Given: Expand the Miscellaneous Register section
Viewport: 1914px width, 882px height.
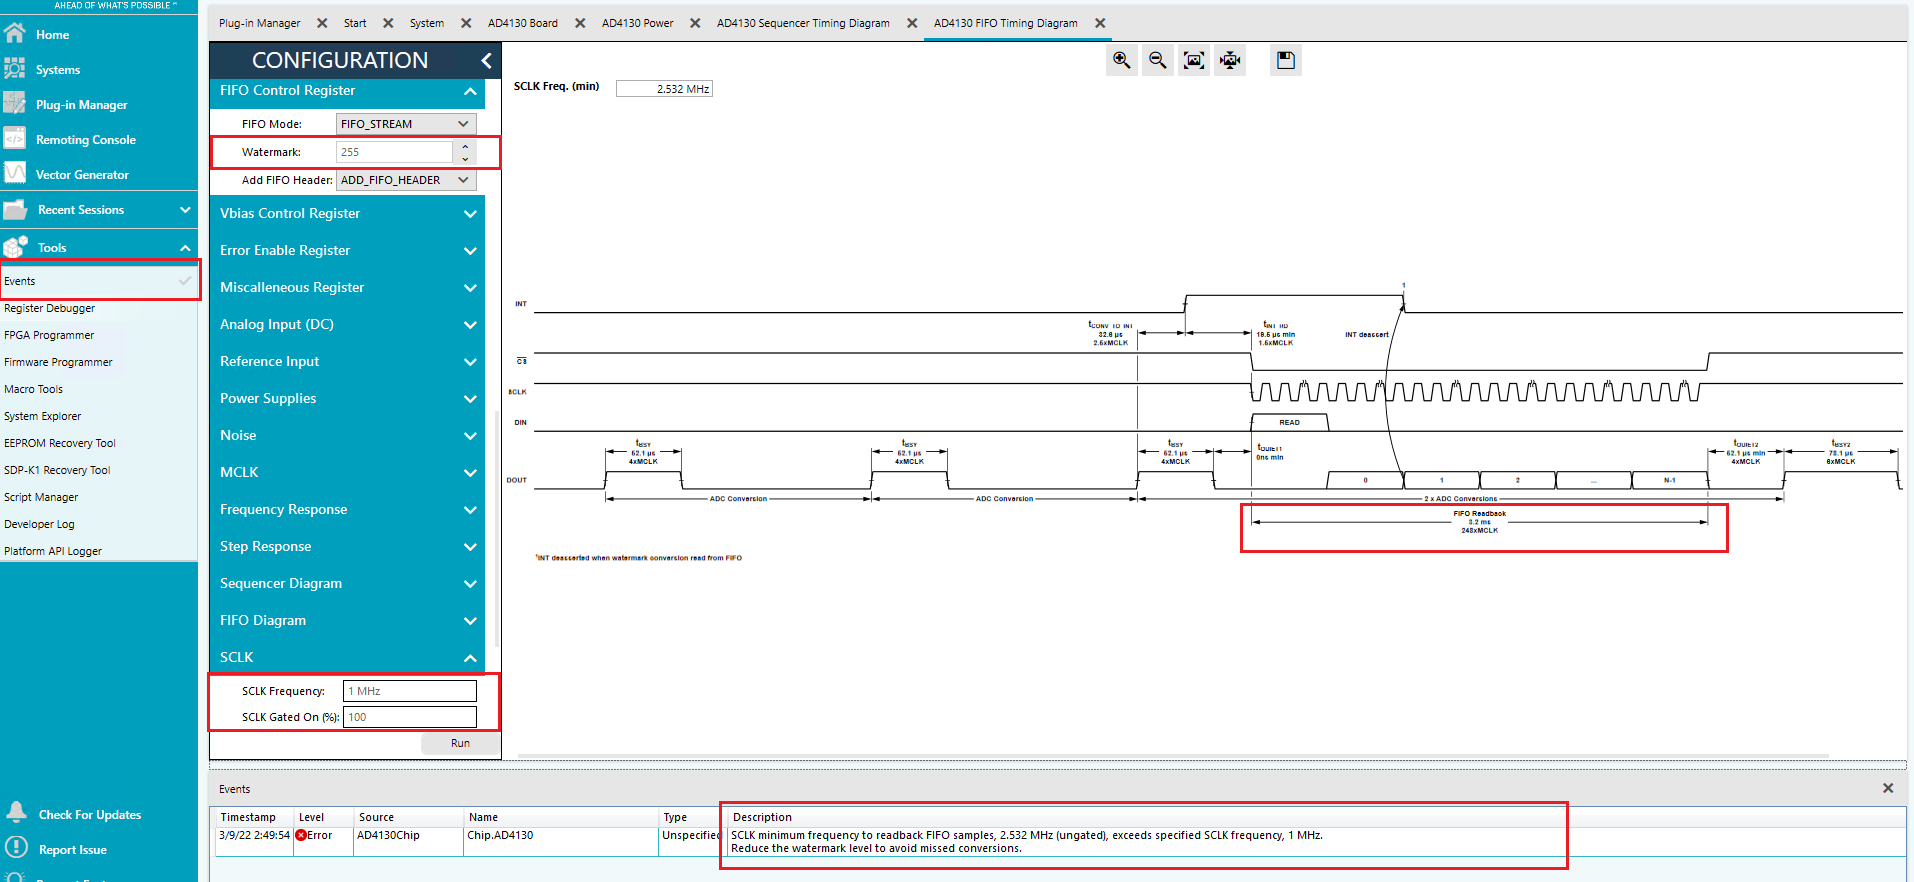Looking at the screenshot, I should click(470, 288).
